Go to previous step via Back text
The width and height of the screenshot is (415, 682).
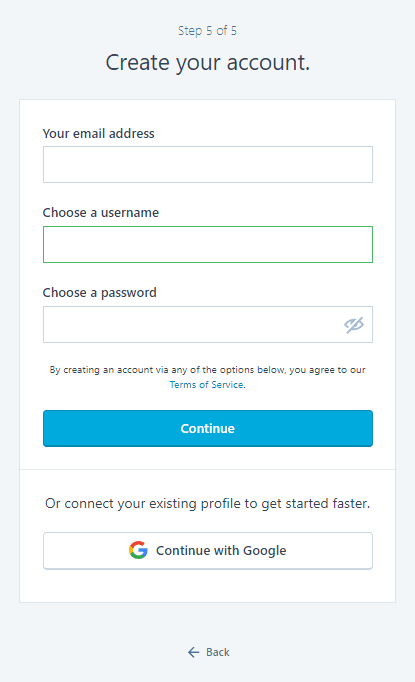tap(218, 652)
